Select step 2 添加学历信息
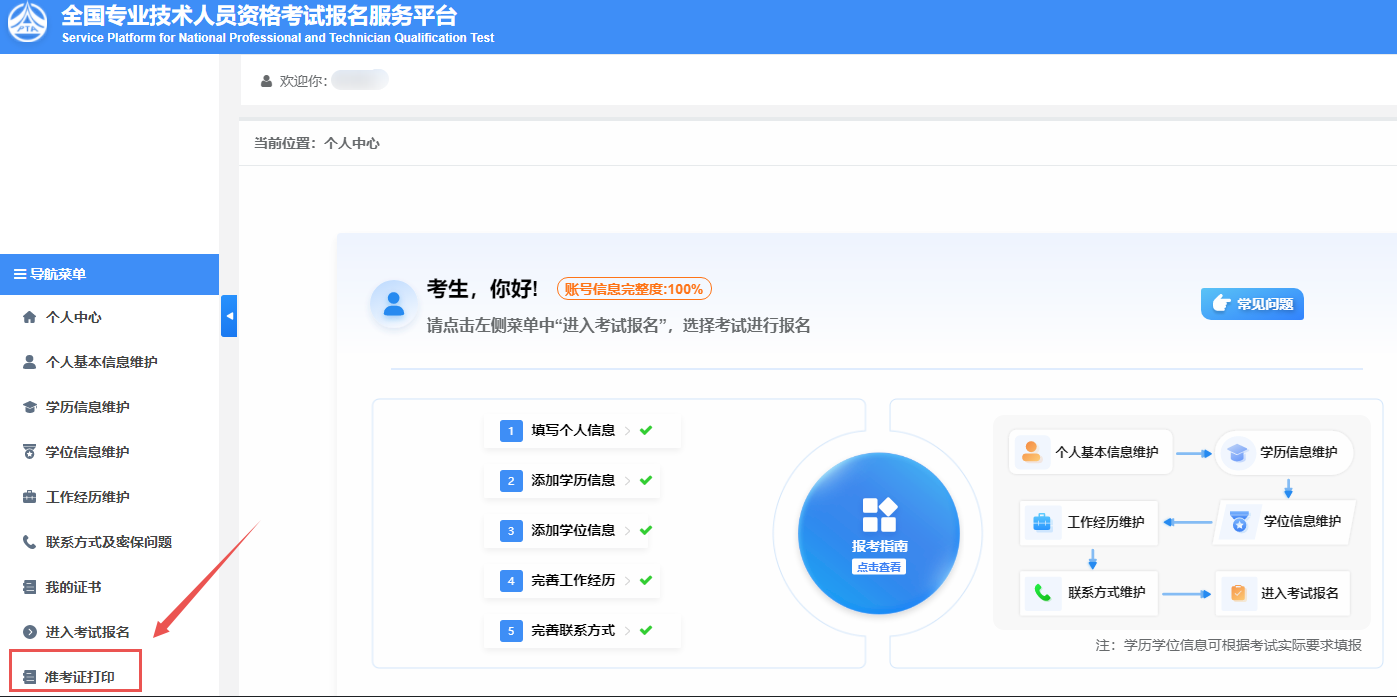1397x697 pixels. [x=573, y=481]
